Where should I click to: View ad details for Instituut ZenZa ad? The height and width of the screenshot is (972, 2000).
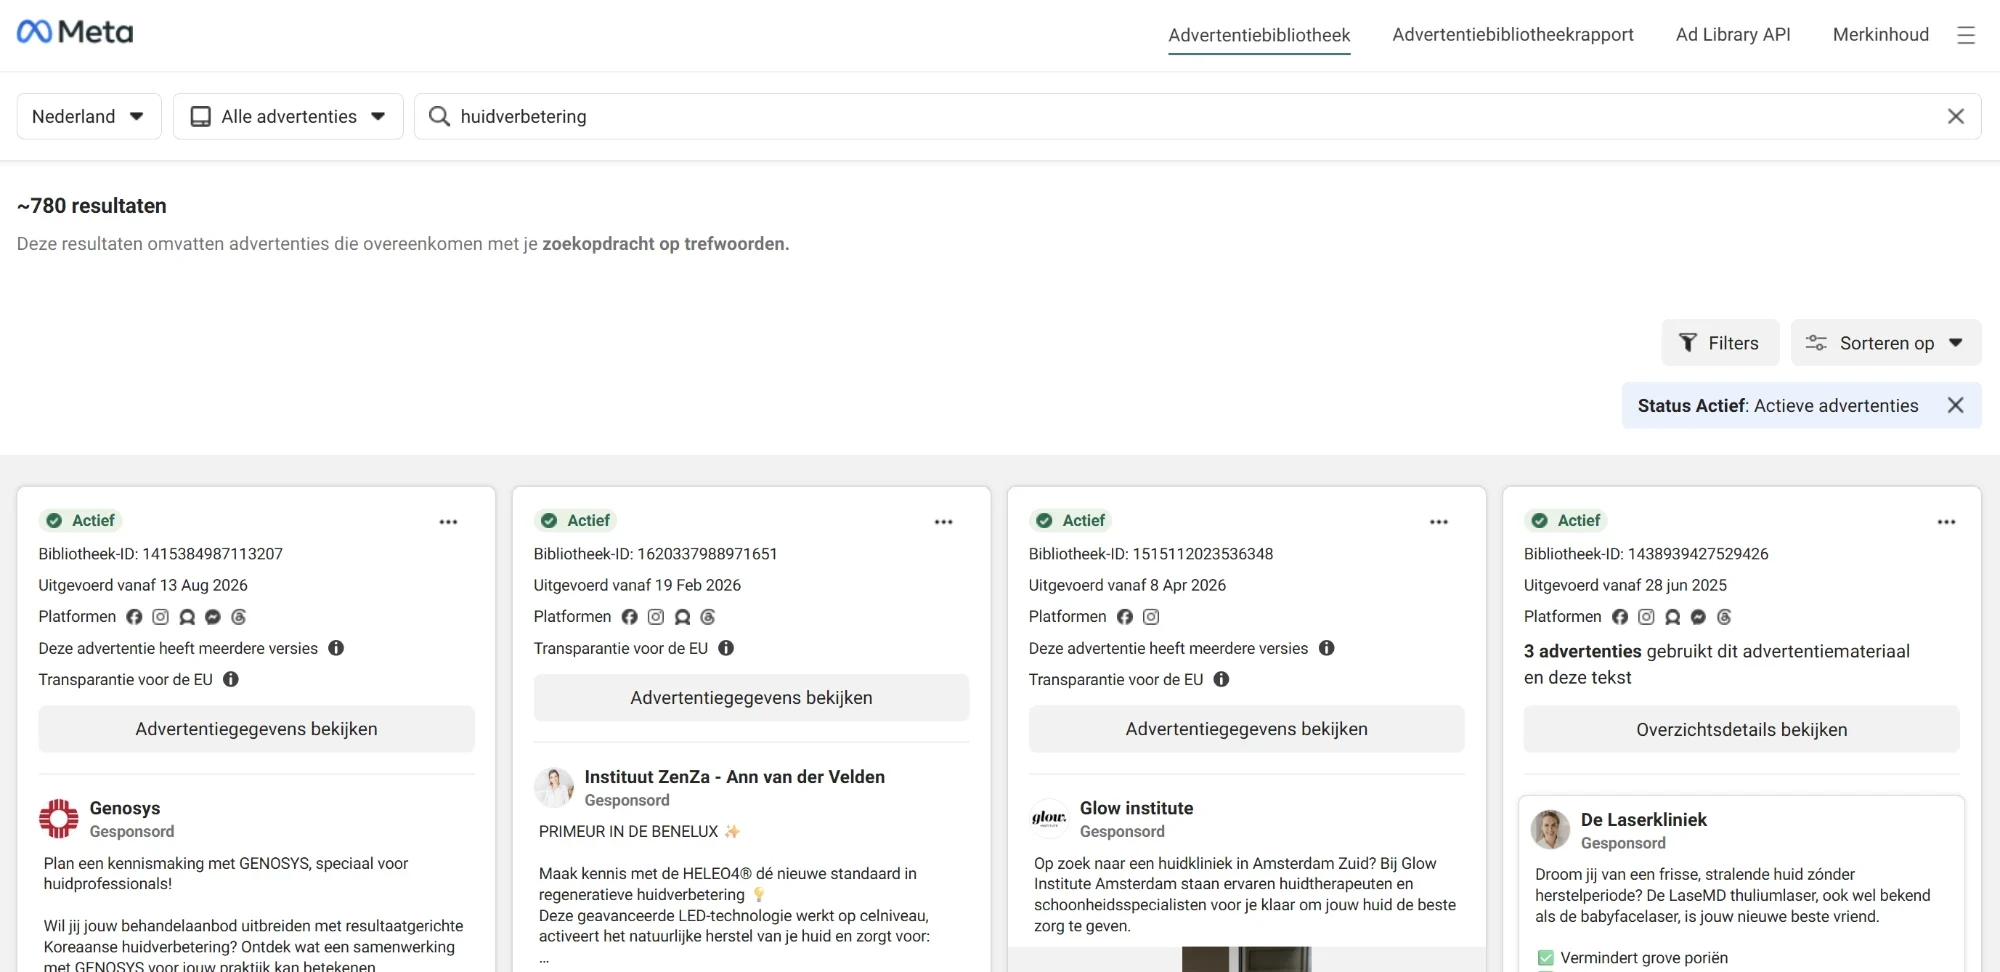[x=751, y=698]
